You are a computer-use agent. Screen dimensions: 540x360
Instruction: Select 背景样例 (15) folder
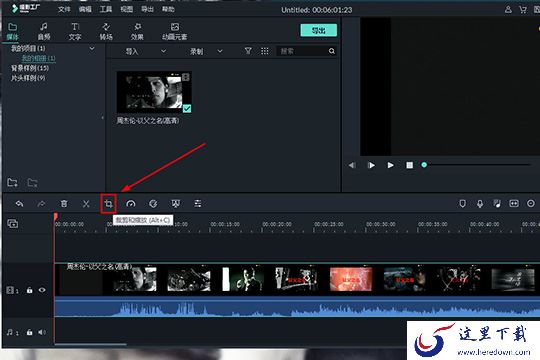[x=30, y=68]
